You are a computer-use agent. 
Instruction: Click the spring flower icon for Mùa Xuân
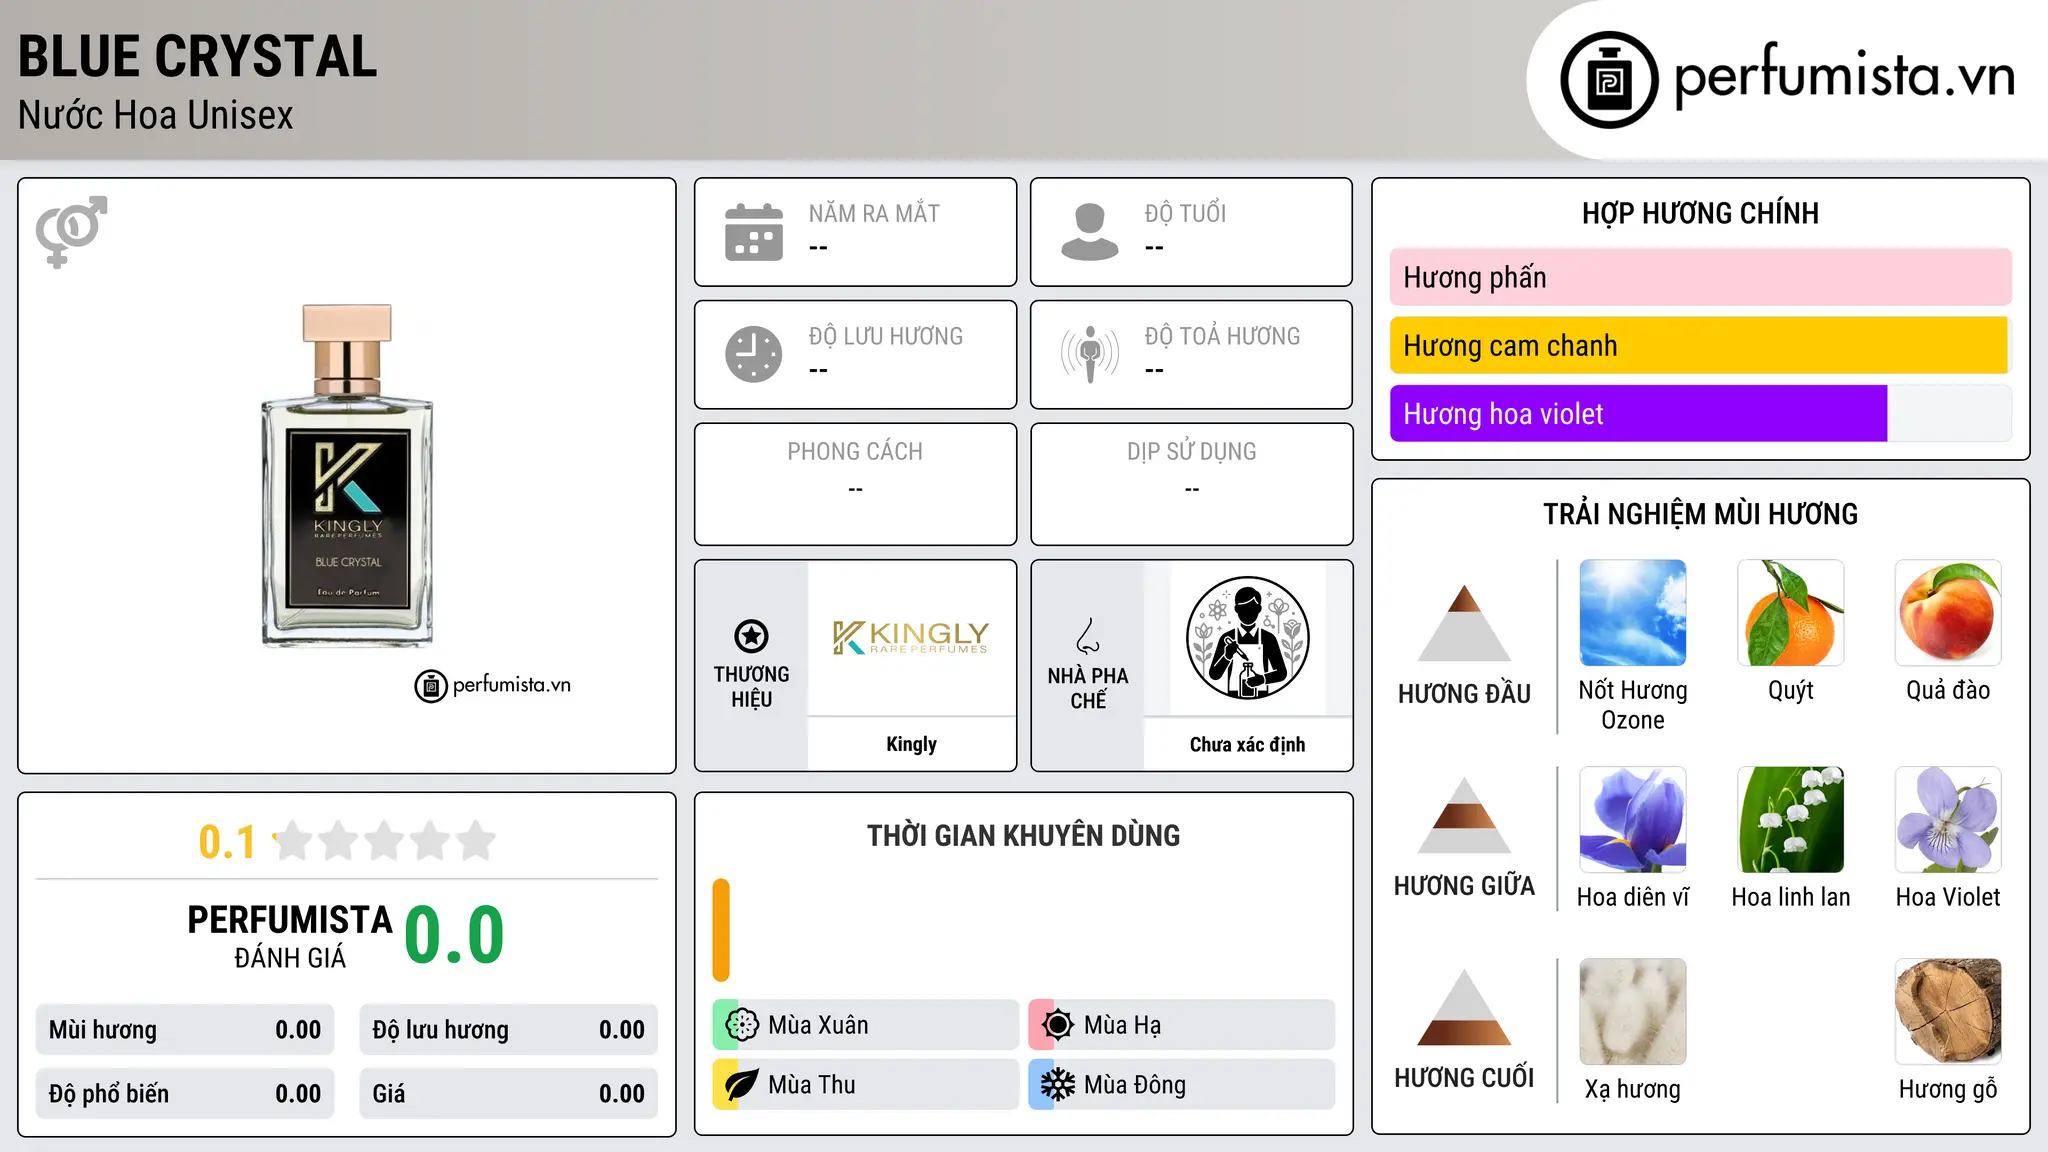(742, 1025)
